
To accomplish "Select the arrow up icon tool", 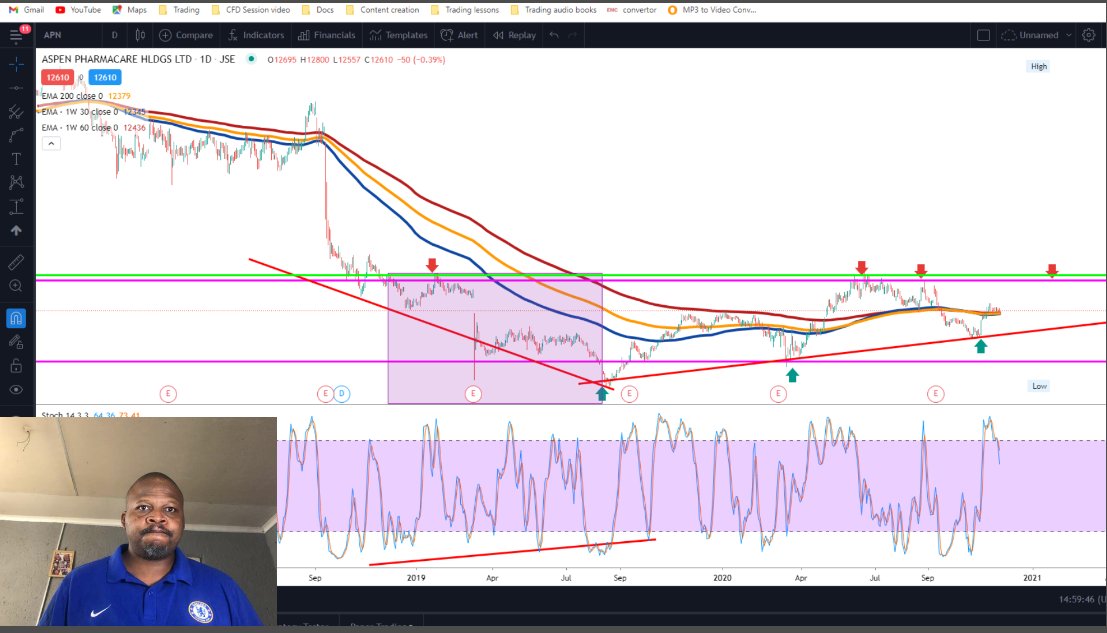I will point(16,231).
